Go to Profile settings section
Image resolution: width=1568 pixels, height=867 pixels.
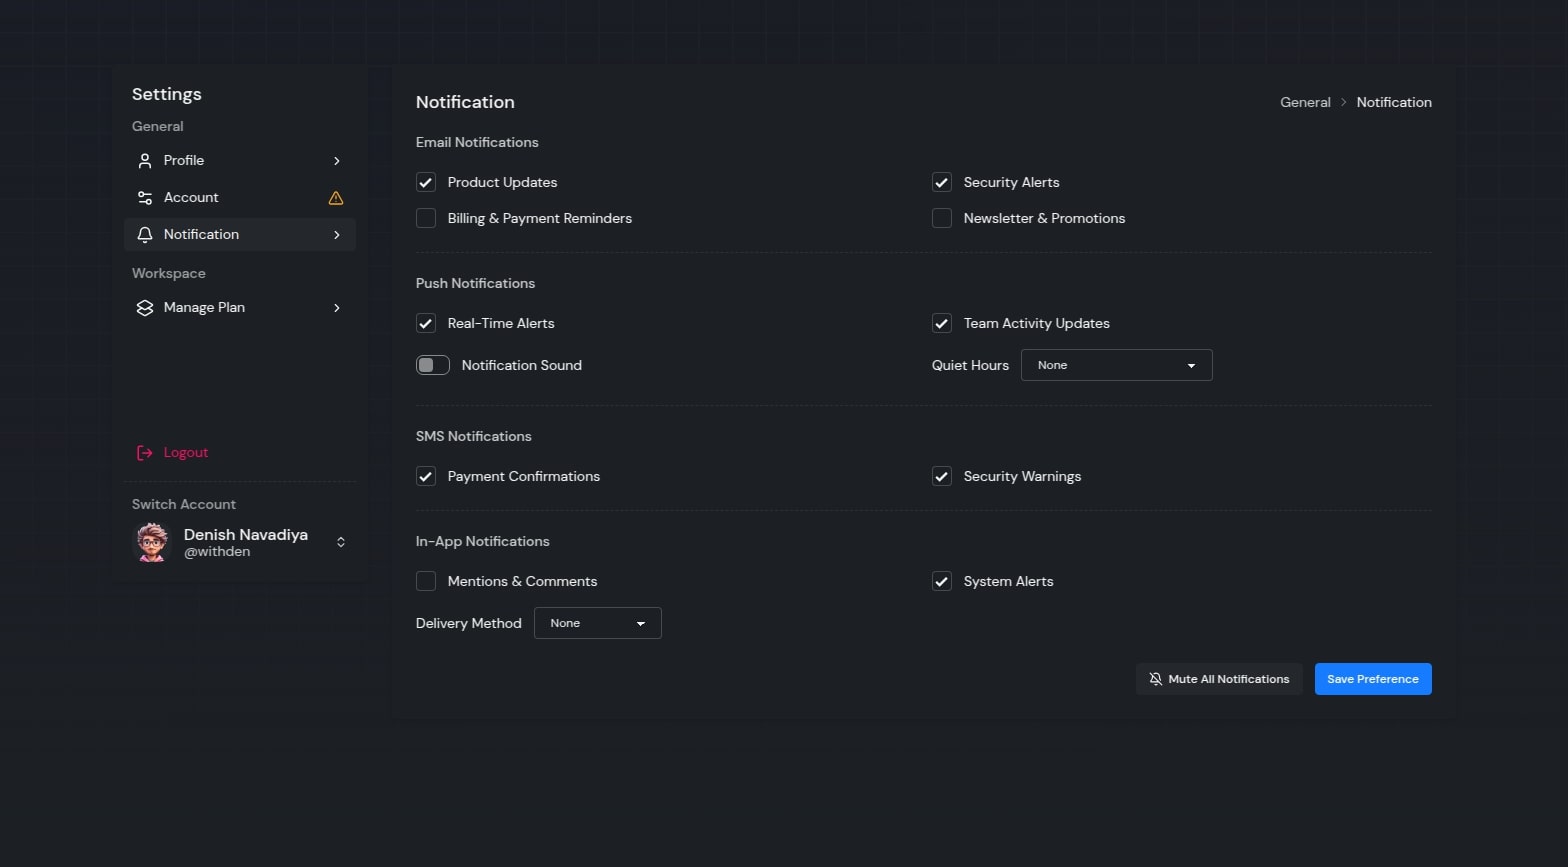pyautogui.click(x=184, y=161)
